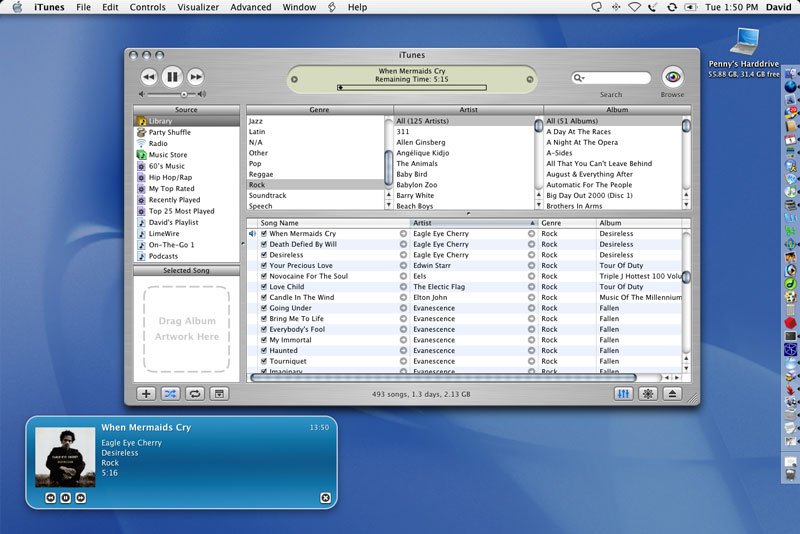Click album cover thumbnail in widget

[x=65, y=457]
